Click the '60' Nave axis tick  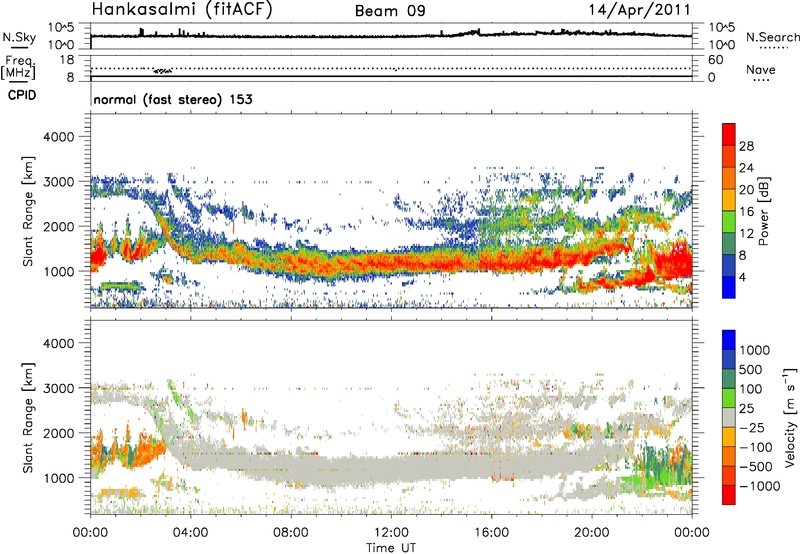[x=715, y=60]
